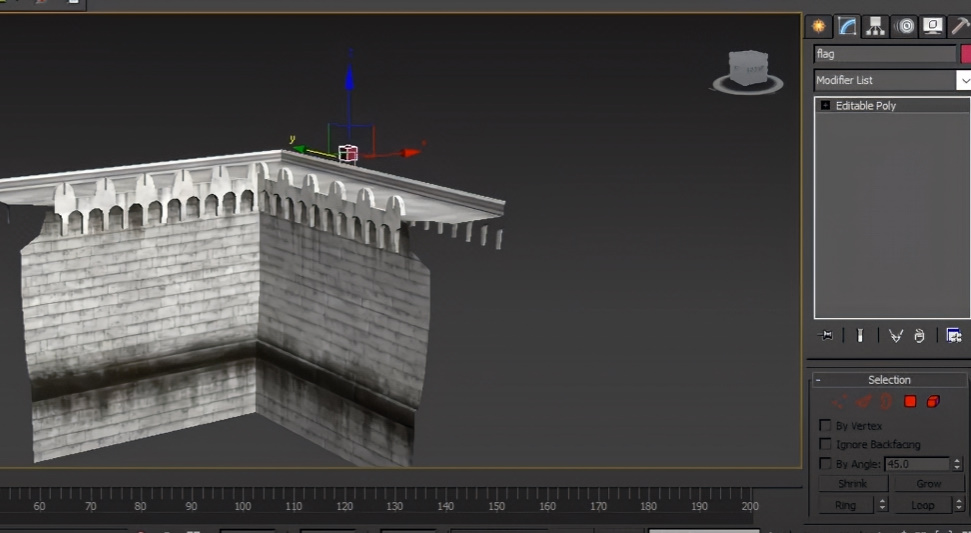Select Border sub-object level icon

(886, 402)
